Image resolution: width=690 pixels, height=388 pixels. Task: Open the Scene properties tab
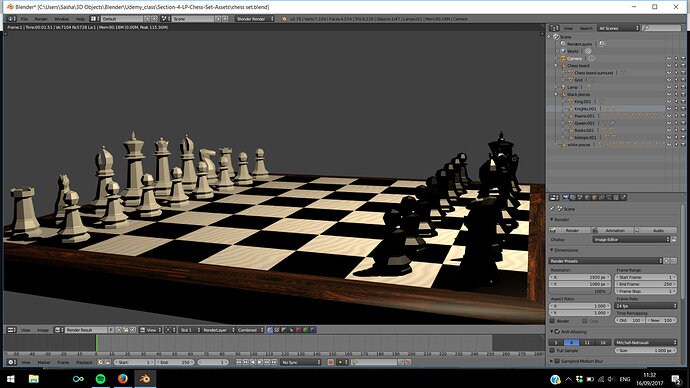pos(580,198)
